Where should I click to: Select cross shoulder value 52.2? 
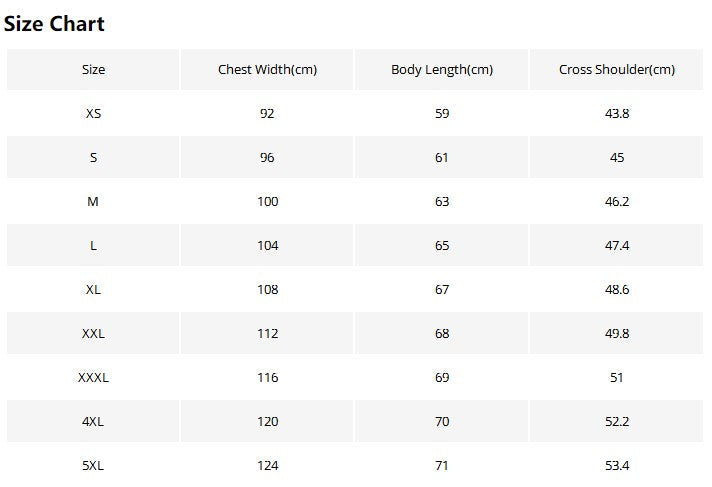[617, 422]
